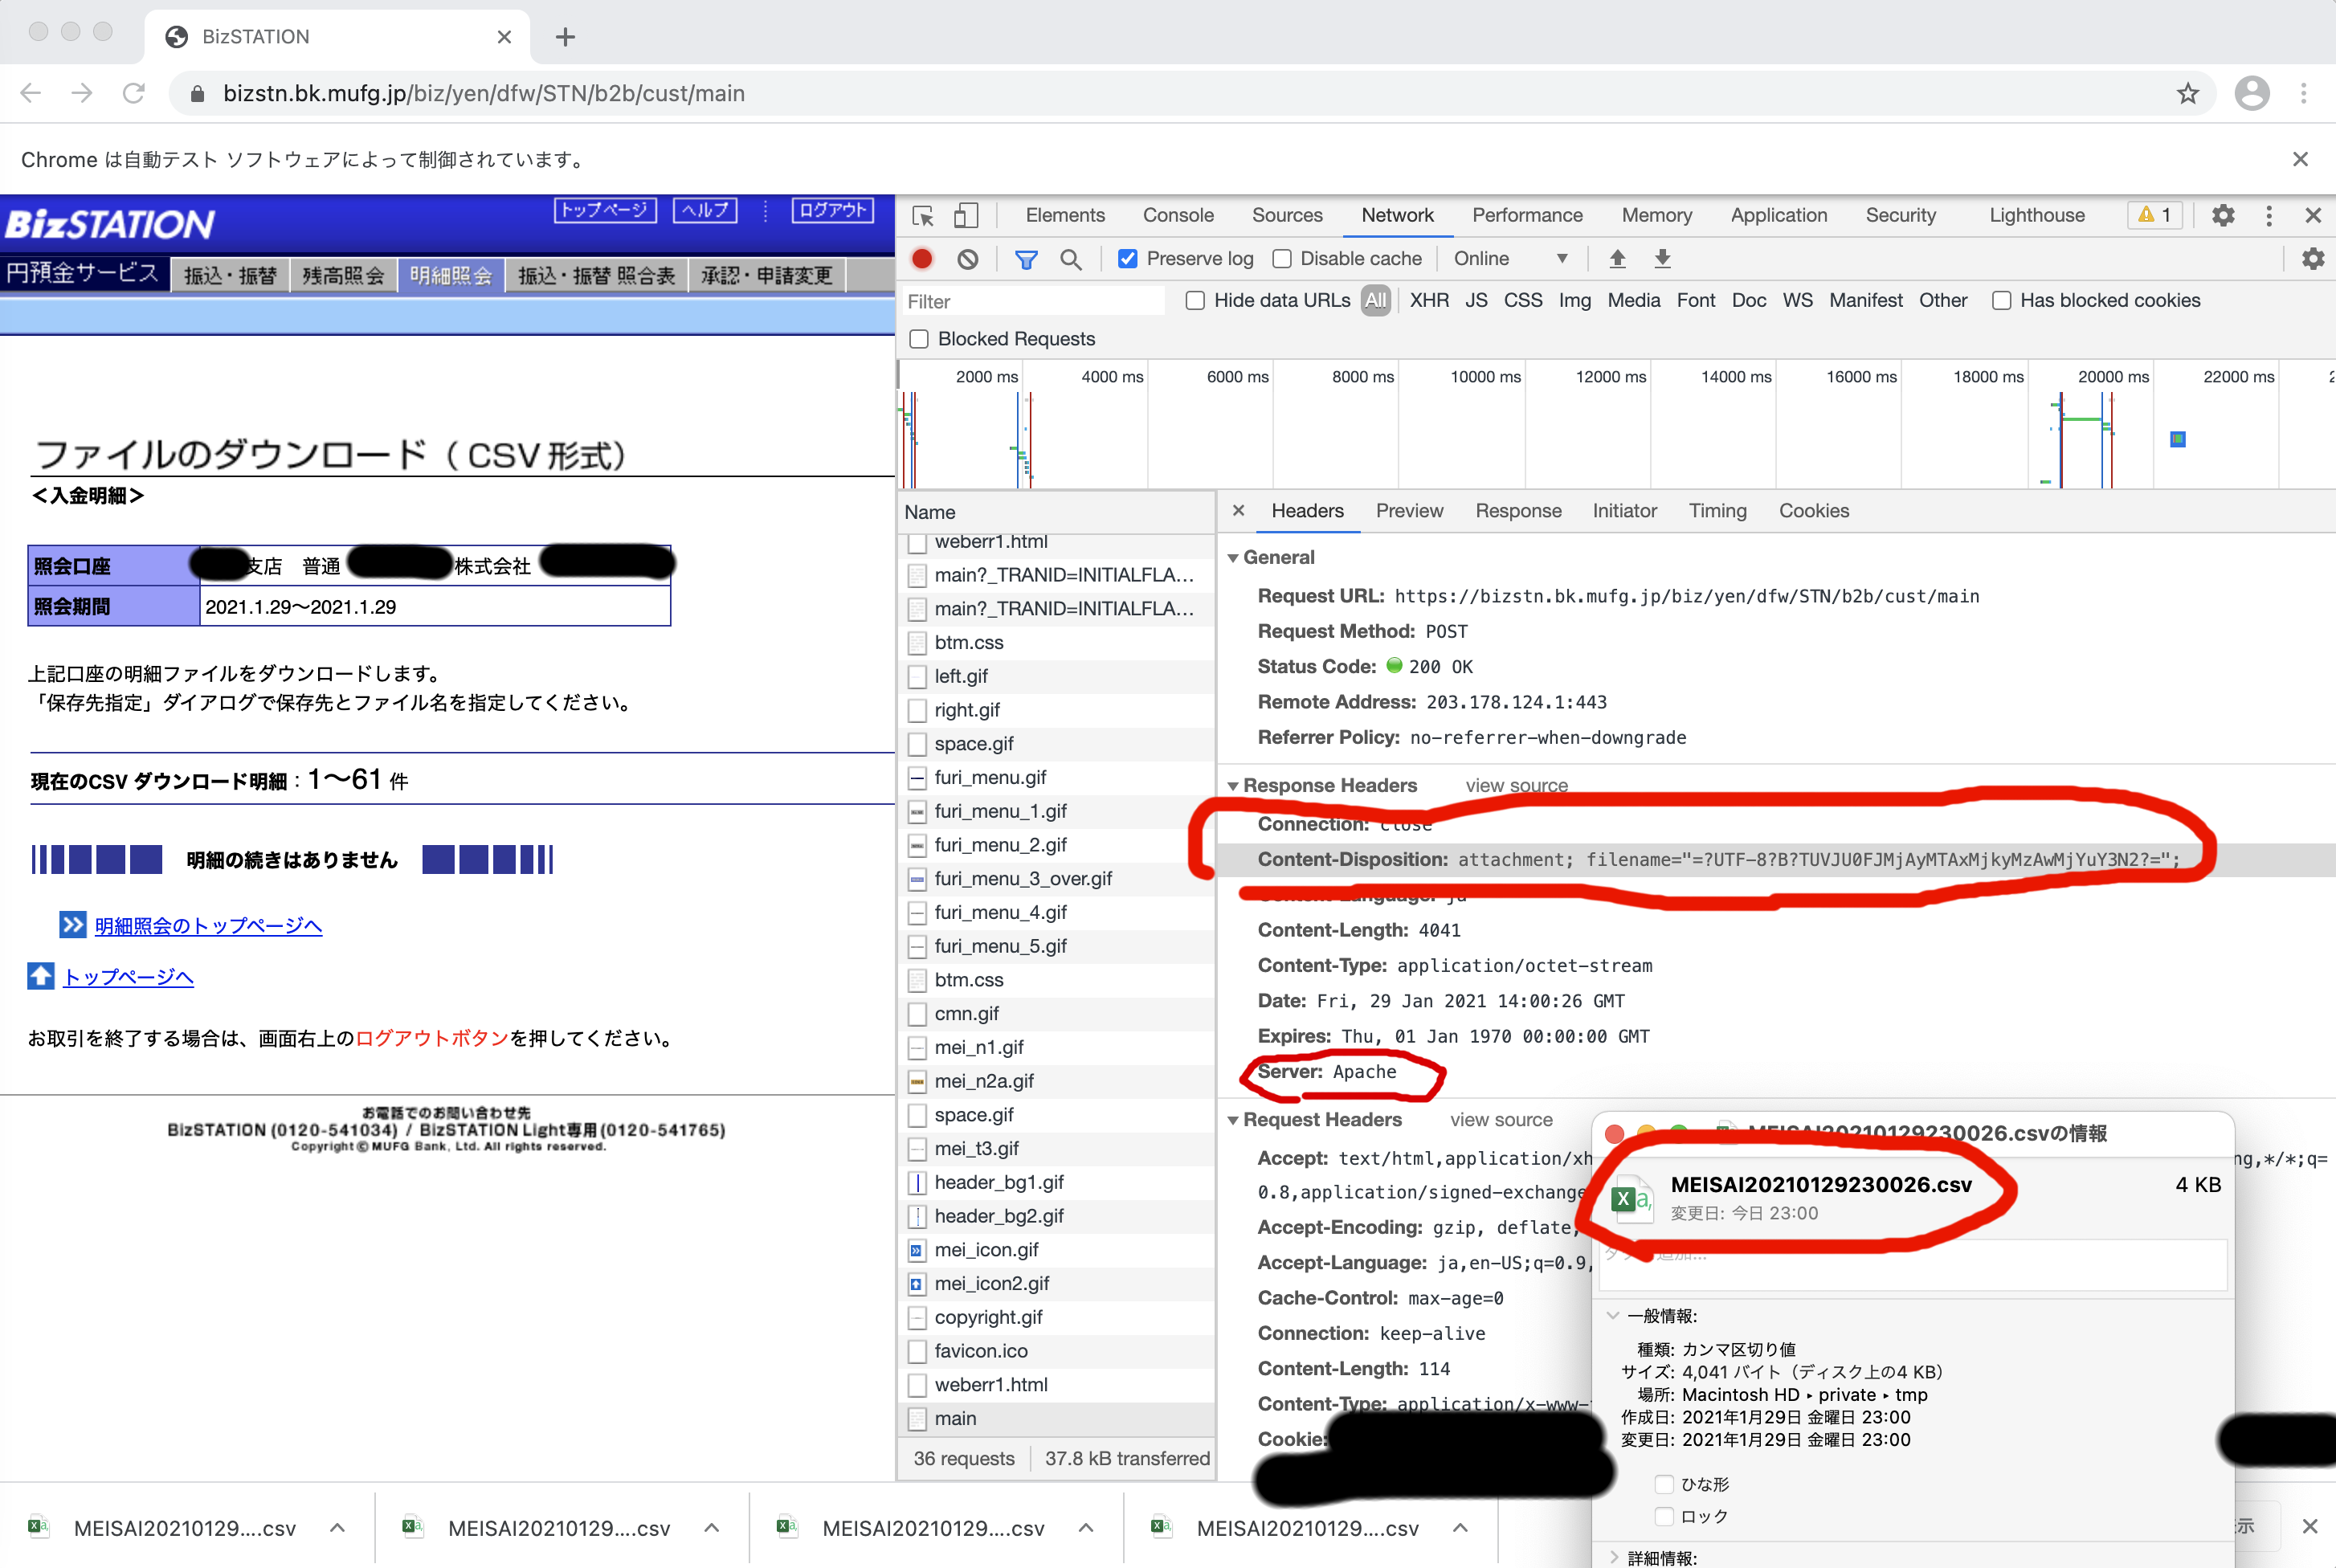
Task: Check ロック checkbox in file info window
Action: tap(1664, 1516)
